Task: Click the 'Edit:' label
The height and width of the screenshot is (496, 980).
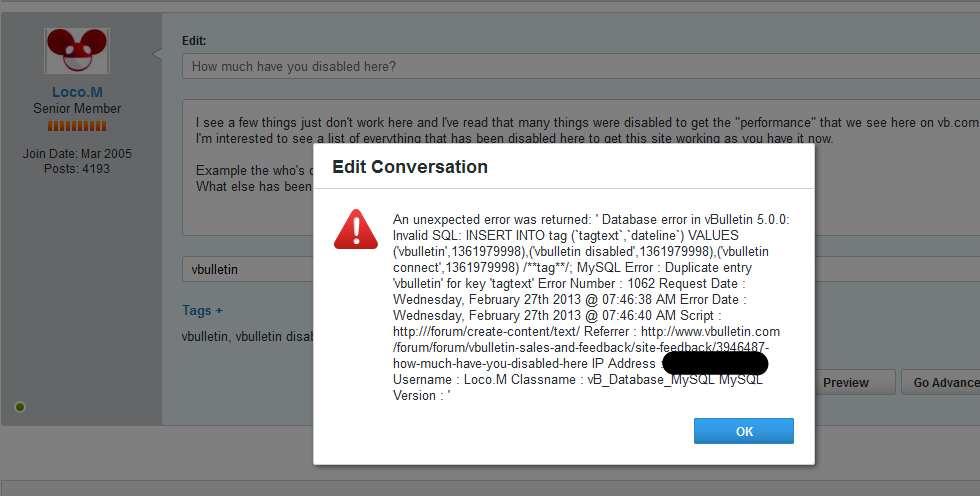Action: tap(194, 41)
